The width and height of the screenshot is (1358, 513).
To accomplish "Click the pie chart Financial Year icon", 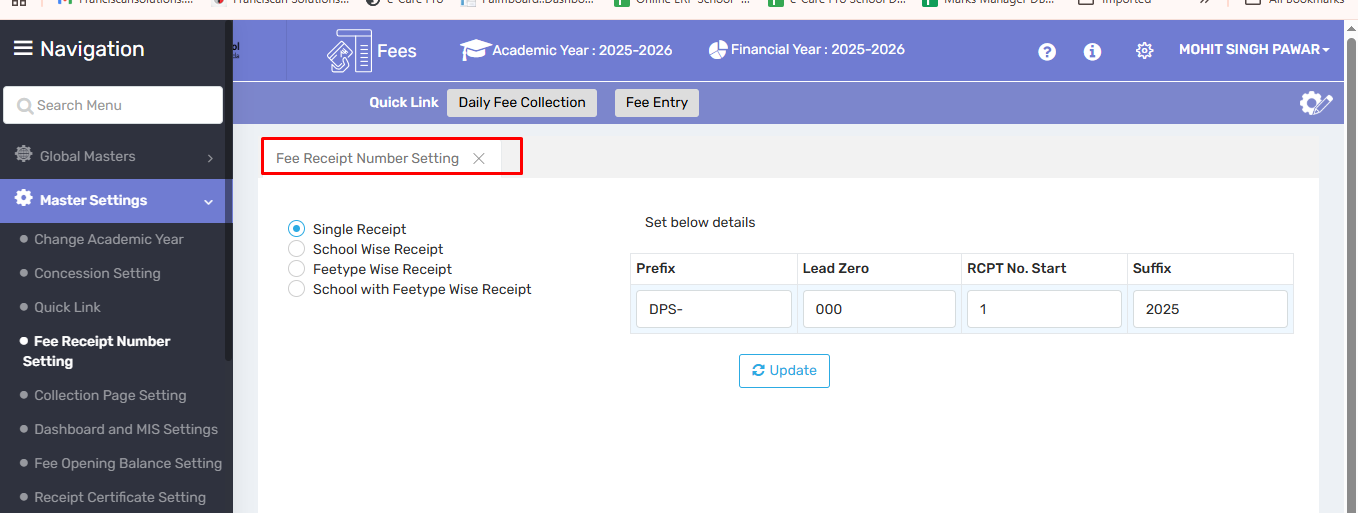I will pyautogui.click(x=717, y=49).
